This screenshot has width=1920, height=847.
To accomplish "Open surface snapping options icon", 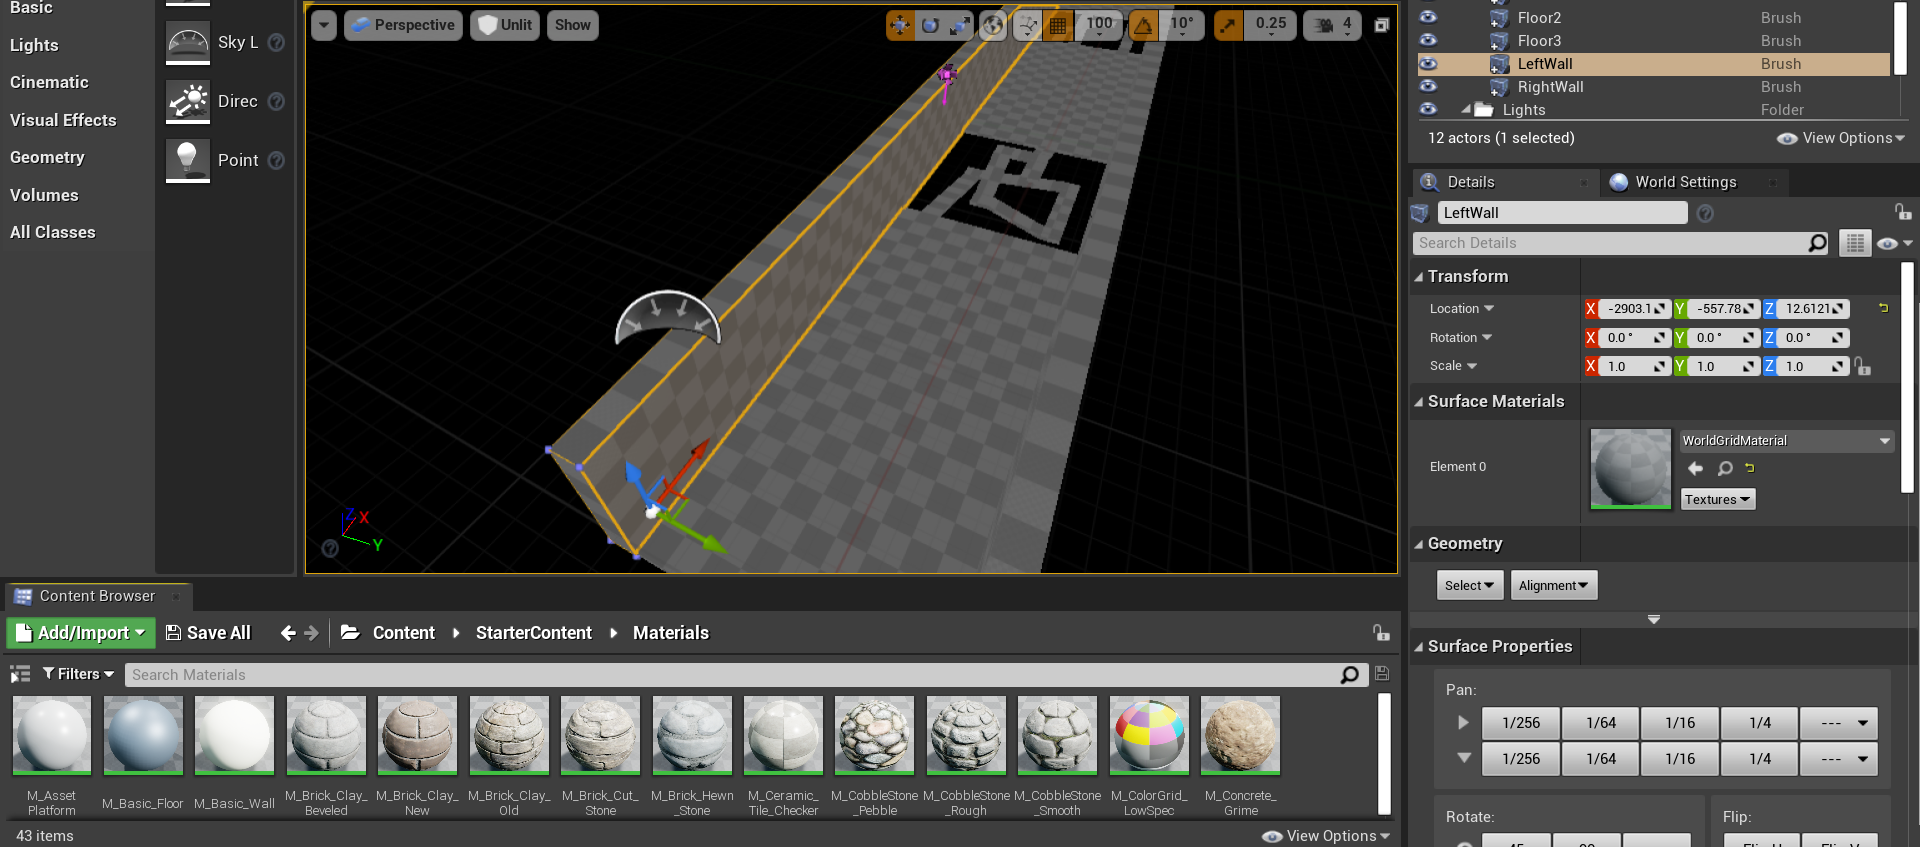I will (1028, 25).
